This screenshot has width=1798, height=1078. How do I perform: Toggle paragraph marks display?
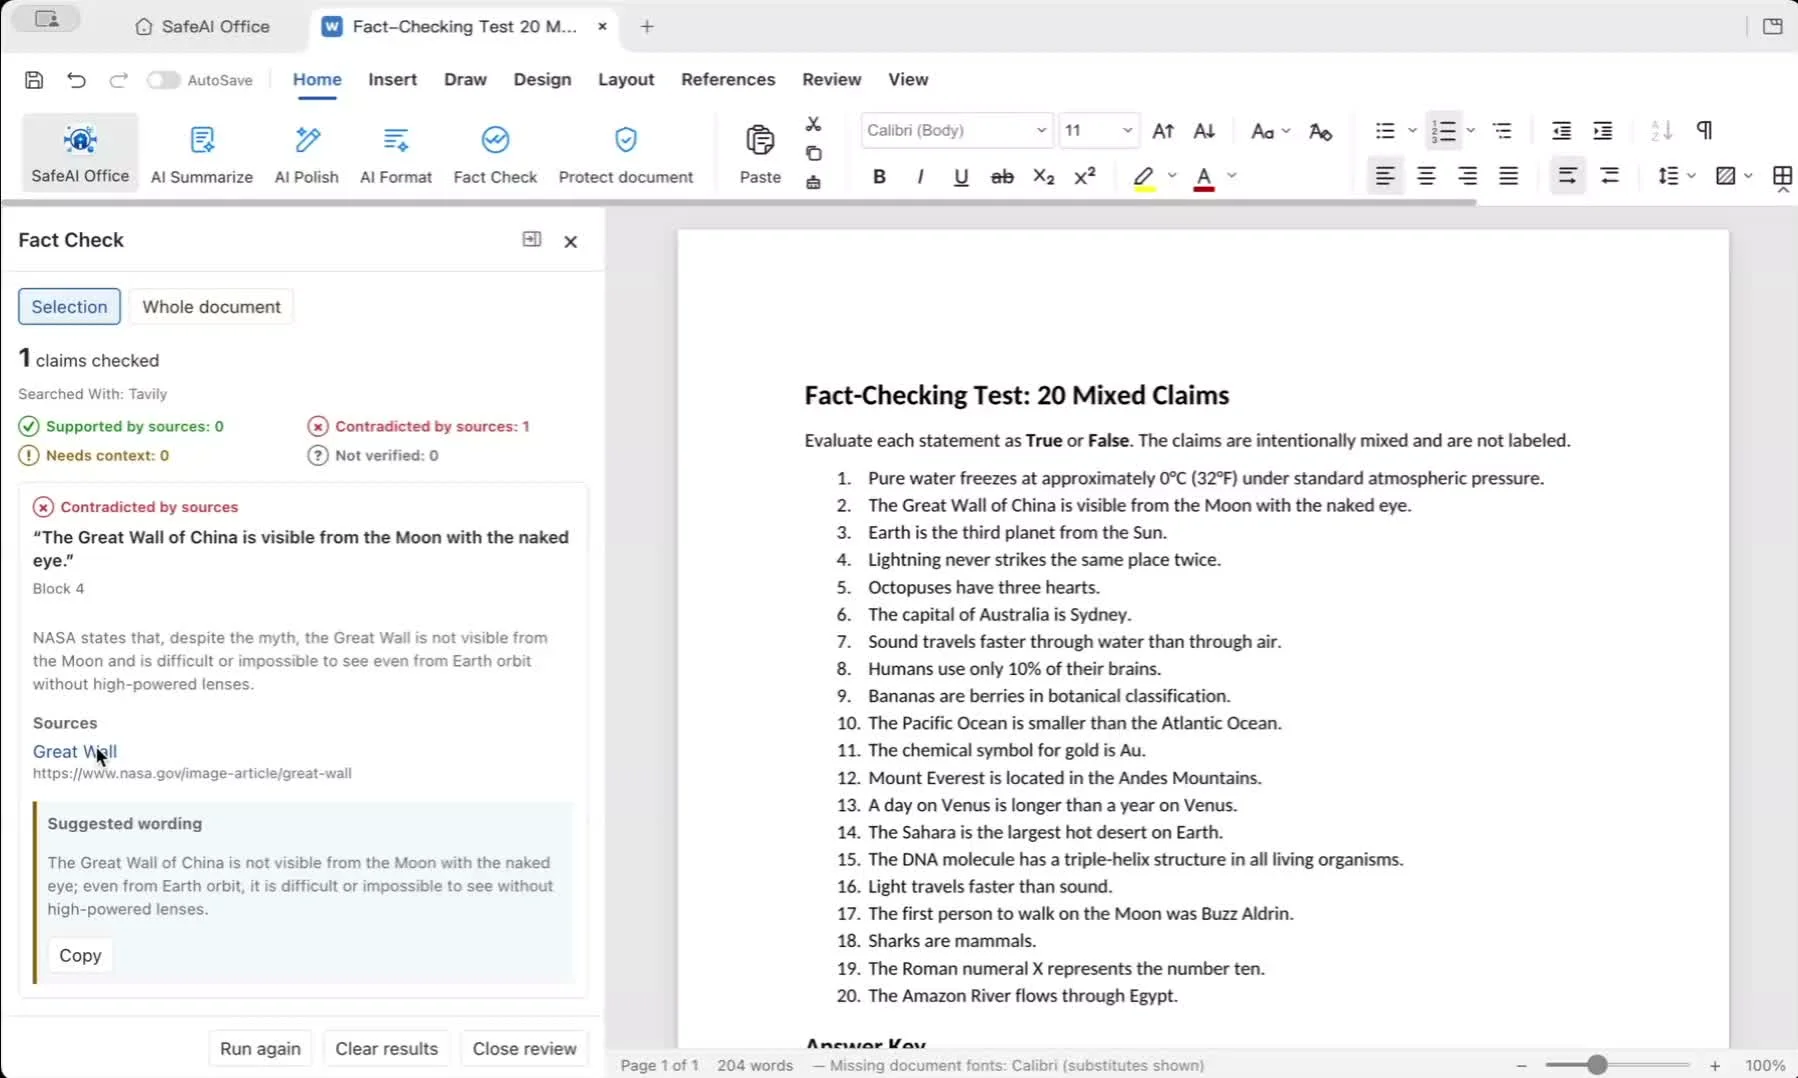tap(1704, 131)
